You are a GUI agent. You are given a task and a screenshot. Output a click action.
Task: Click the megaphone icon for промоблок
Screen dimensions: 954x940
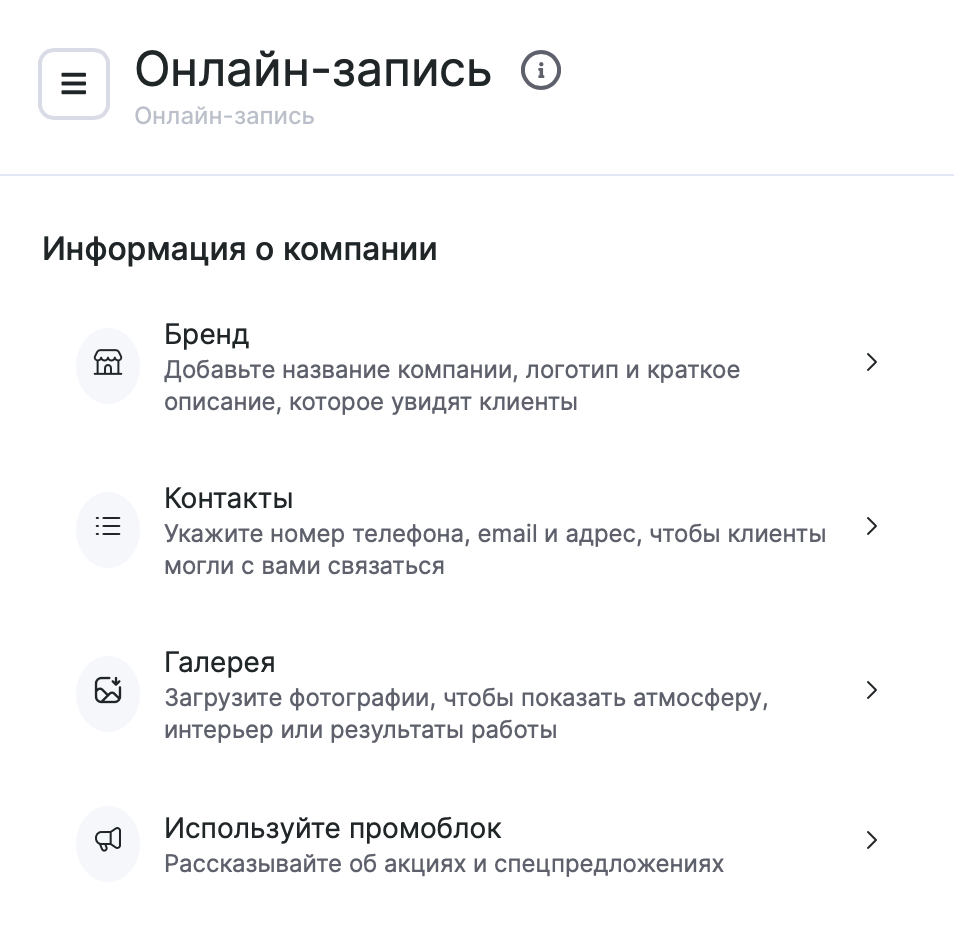(x=108, y=840)
